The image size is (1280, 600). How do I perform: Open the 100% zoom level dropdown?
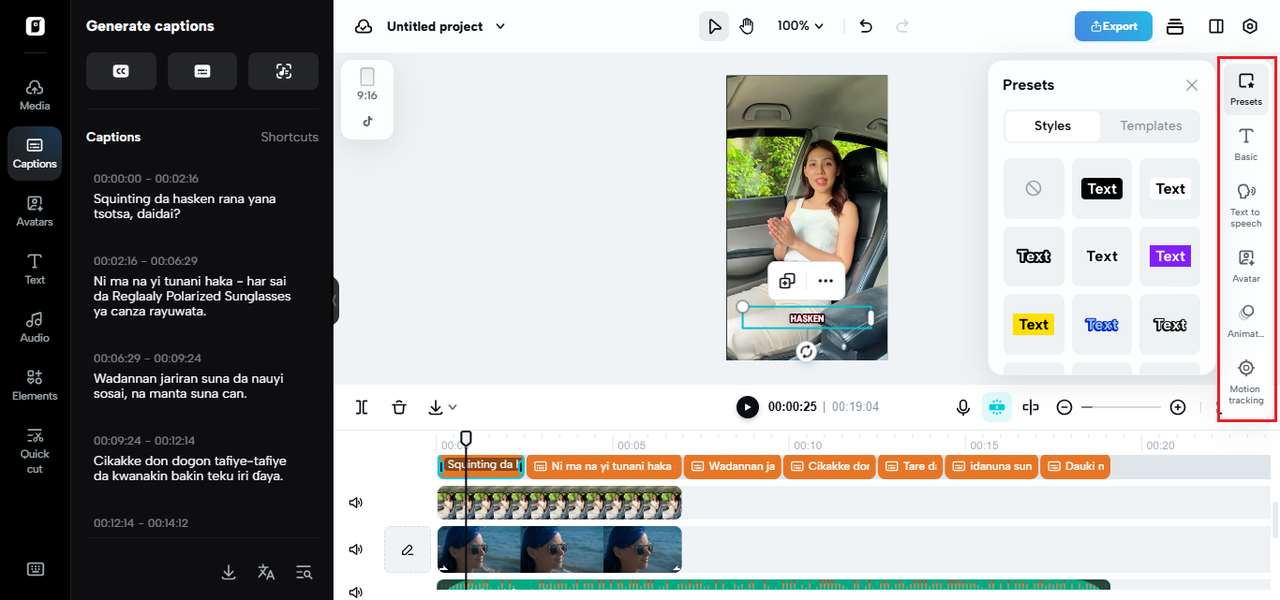coord(800,25)
